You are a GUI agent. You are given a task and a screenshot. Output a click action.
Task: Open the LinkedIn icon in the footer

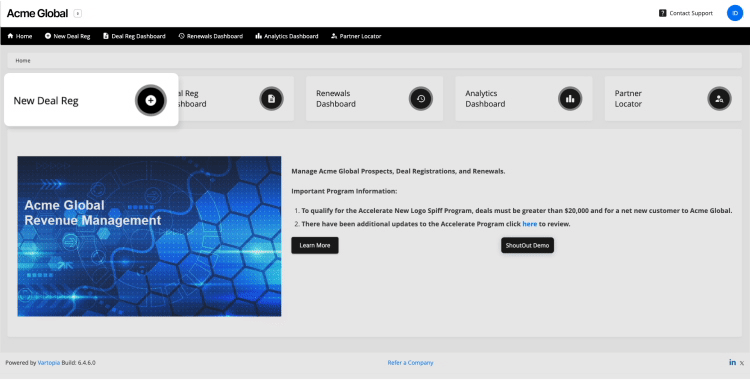coord(732,362)
